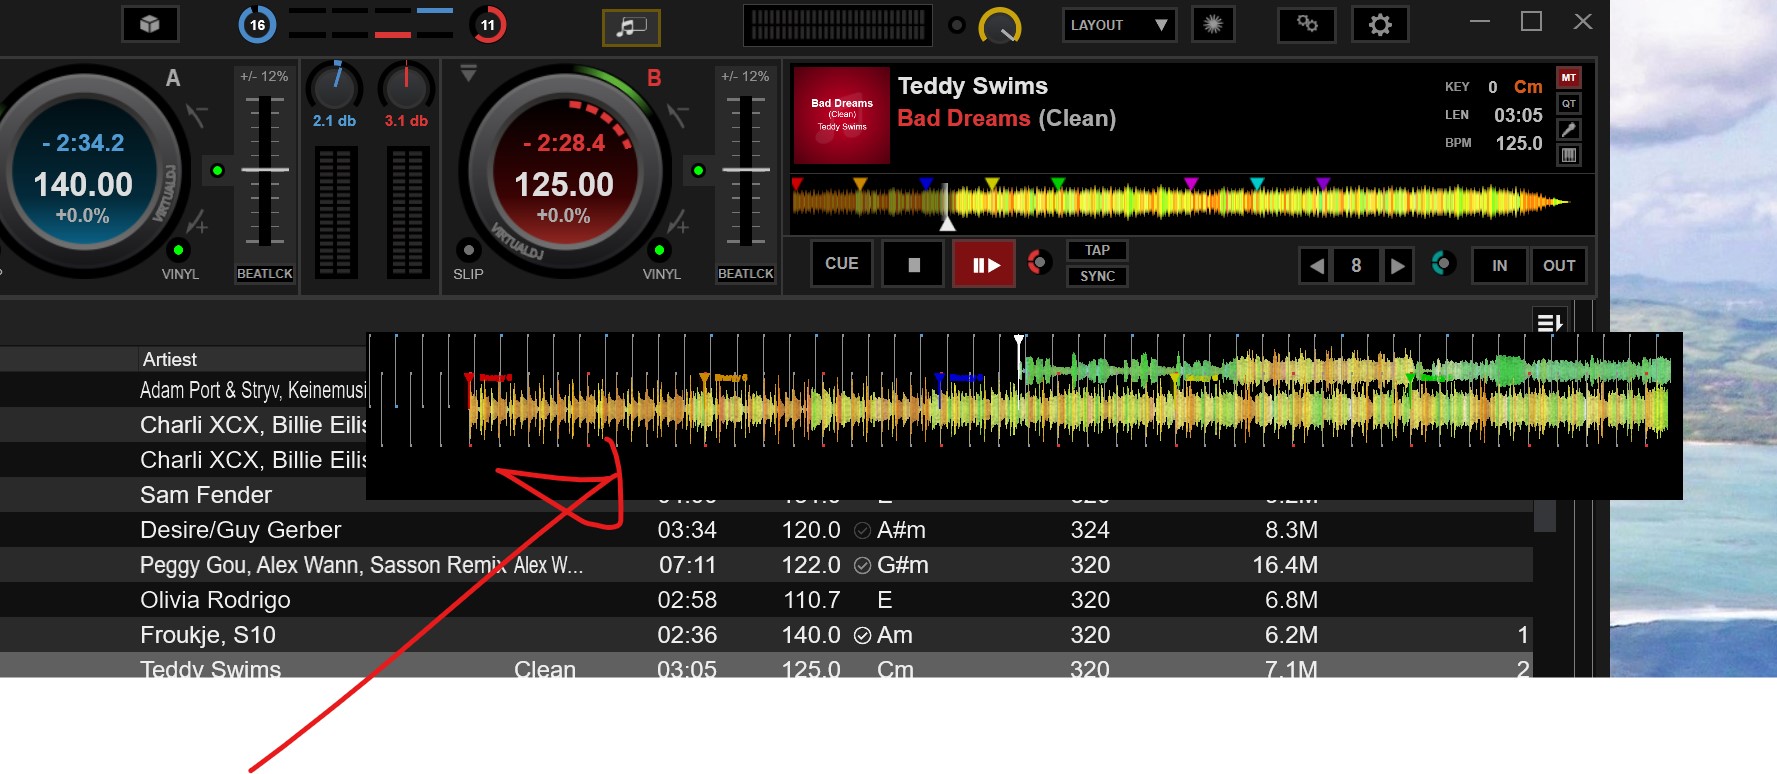Image resolution: width=1777 pixels, height=774 pixels.
Task: Enable SLIP mode on deck B
Action: coord(468,250)
